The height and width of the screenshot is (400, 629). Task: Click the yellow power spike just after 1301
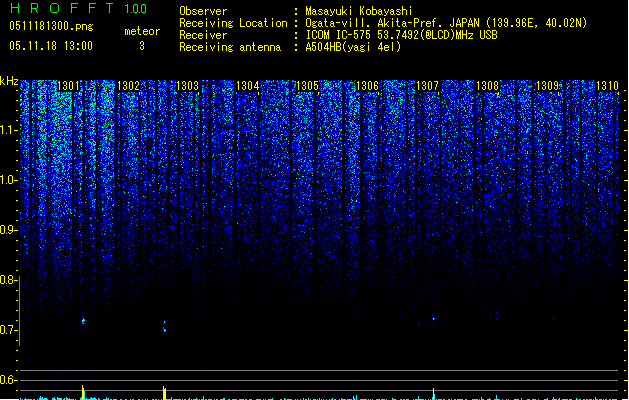83,392
